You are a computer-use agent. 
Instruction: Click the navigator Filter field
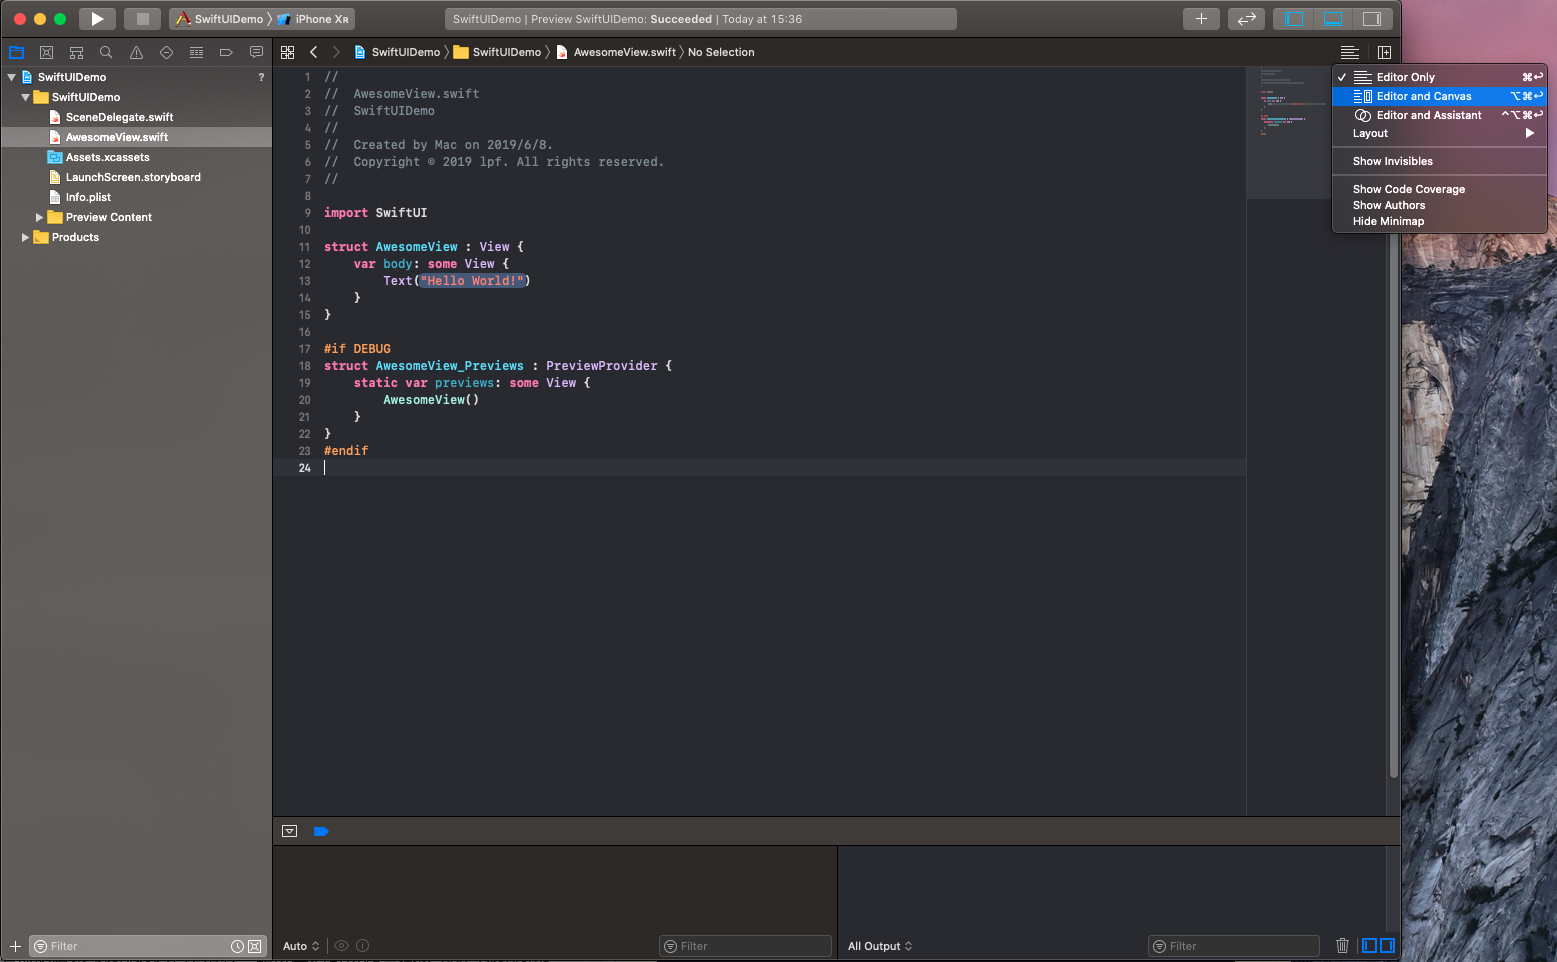130,946
